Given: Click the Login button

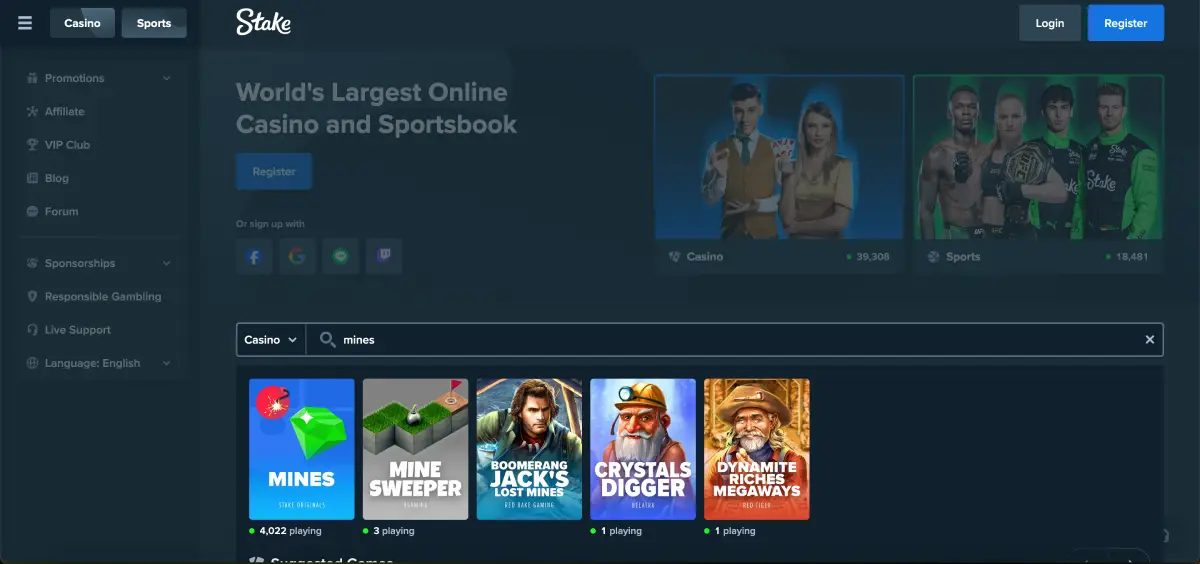Looking at the screenshot, I should point(1049,23).
